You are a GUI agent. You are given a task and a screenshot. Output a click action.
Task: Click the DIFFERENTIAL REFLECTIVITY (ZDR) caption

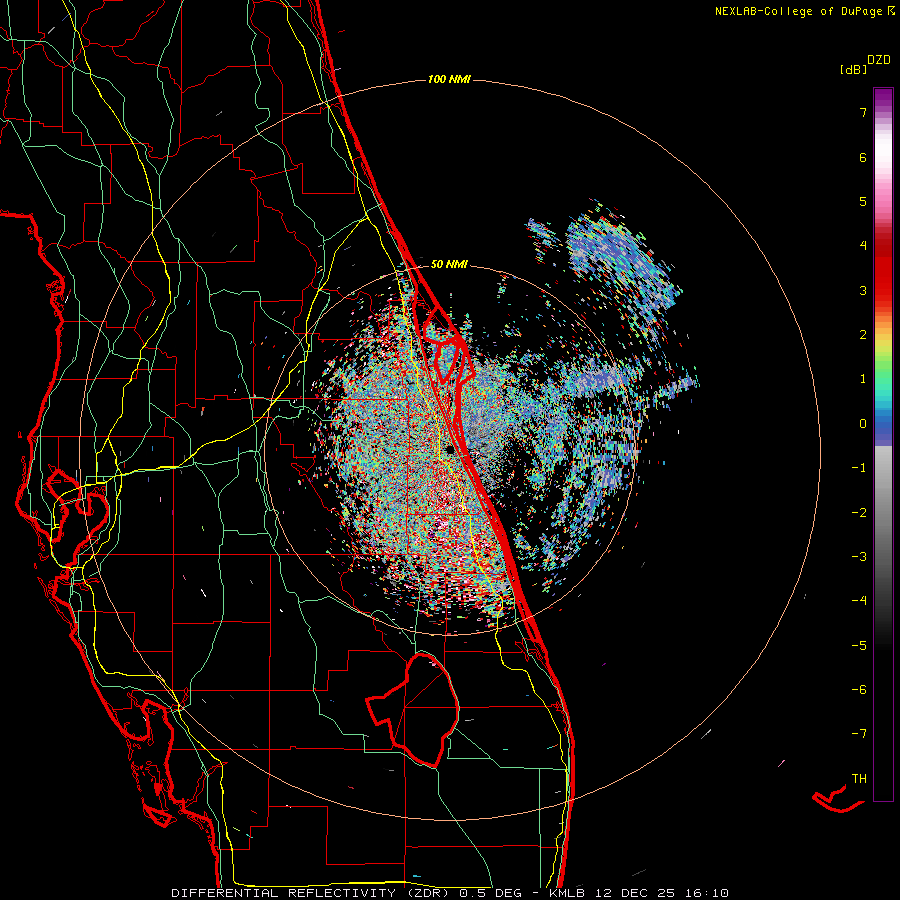[x=313, y=893]
